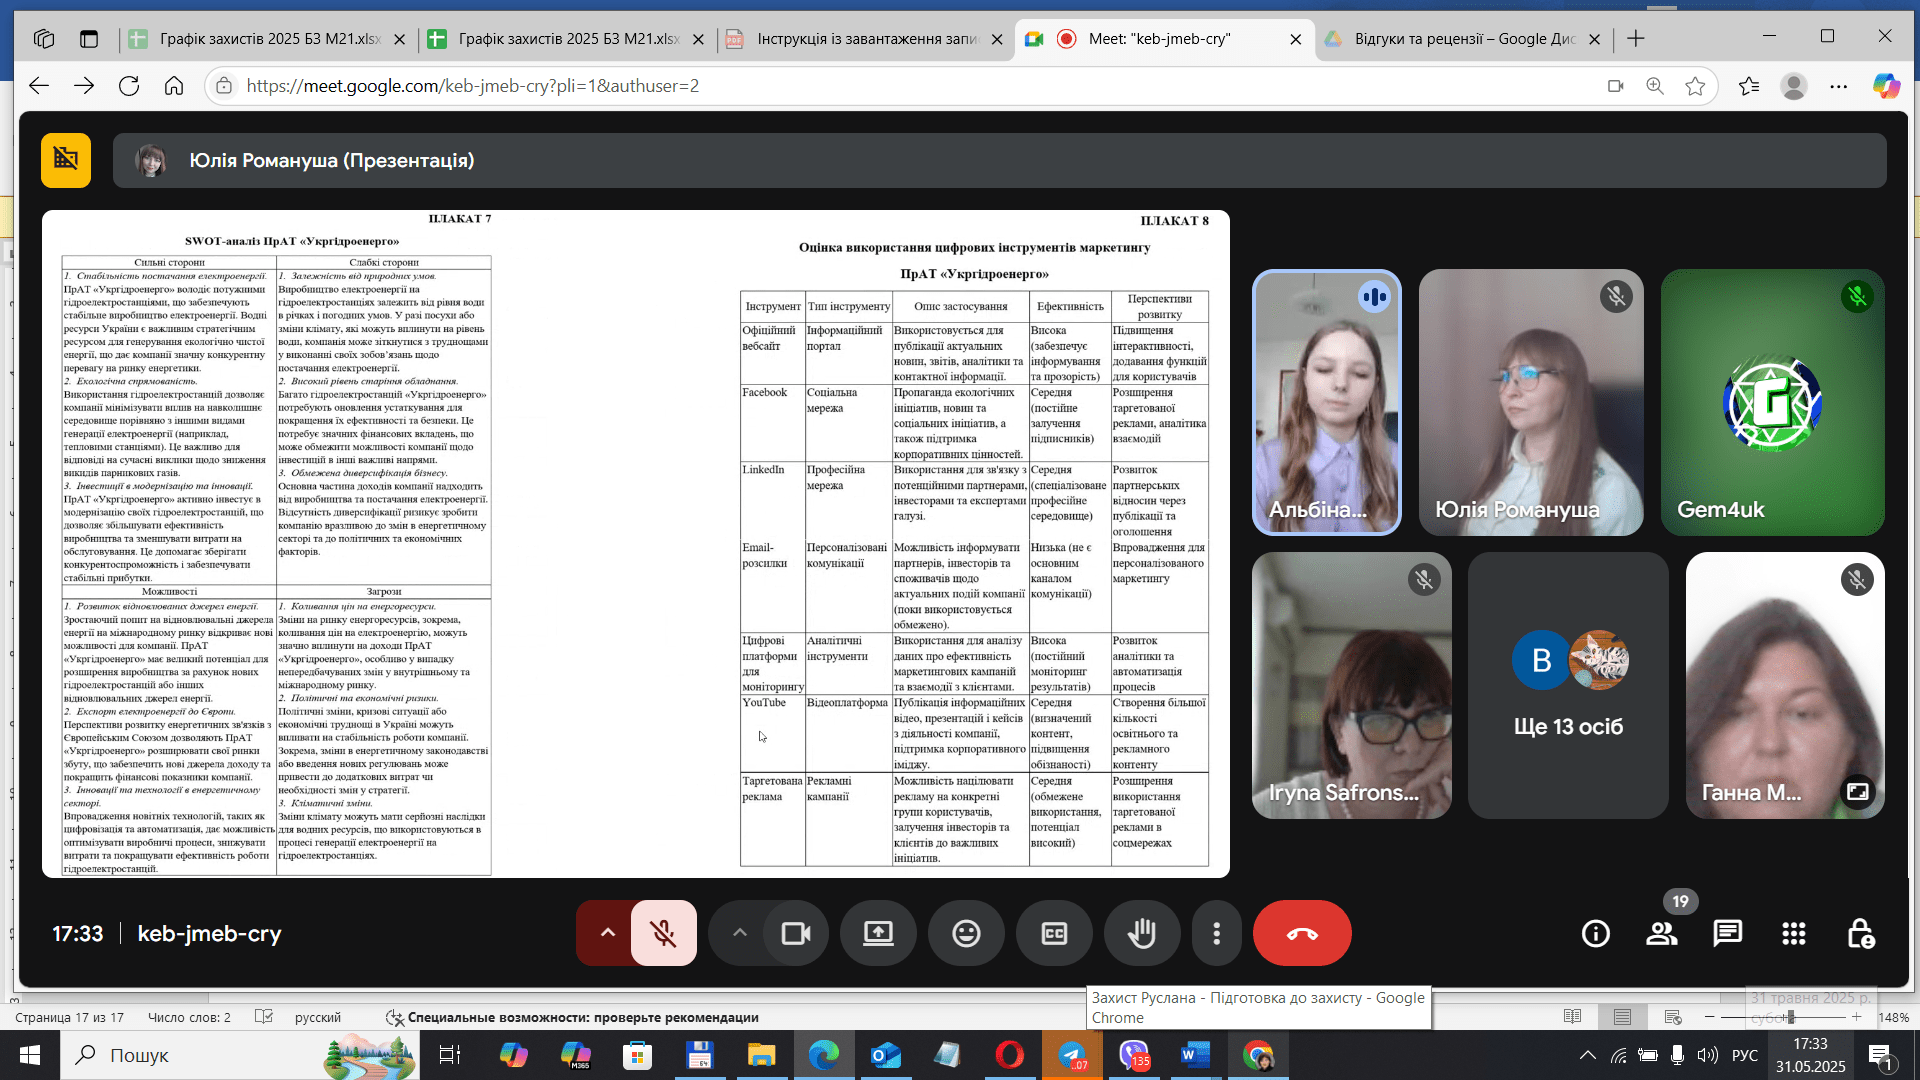Switch to first 'Графік захистів 2025 БЗ M21.xlsx' tab
1920x1080 pixels.
click(268, 39)
